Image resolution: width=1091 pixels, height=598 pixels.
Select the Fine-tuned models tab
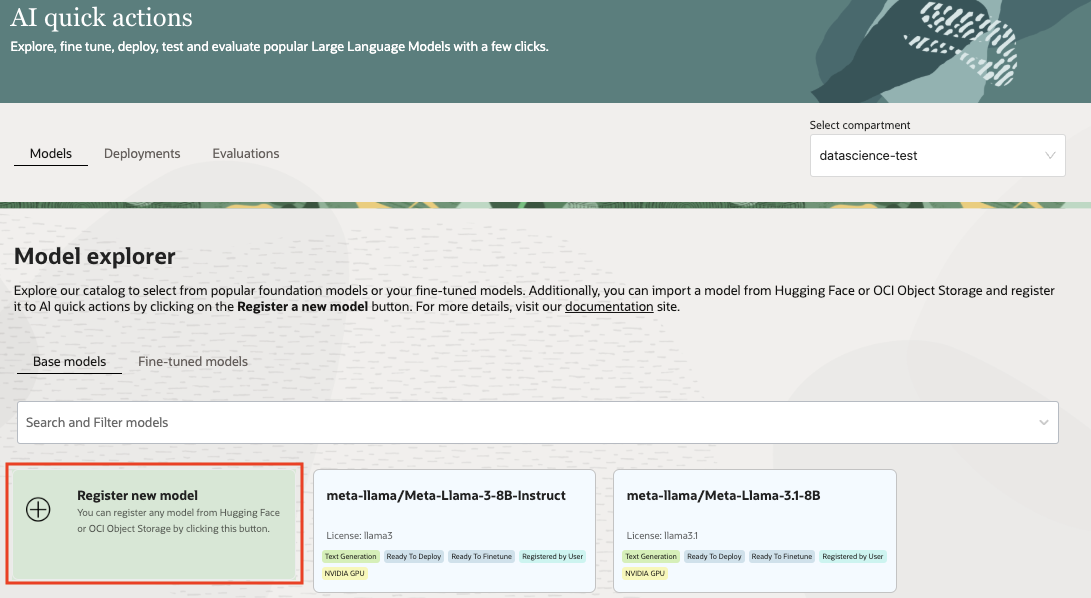coord(193,361)
